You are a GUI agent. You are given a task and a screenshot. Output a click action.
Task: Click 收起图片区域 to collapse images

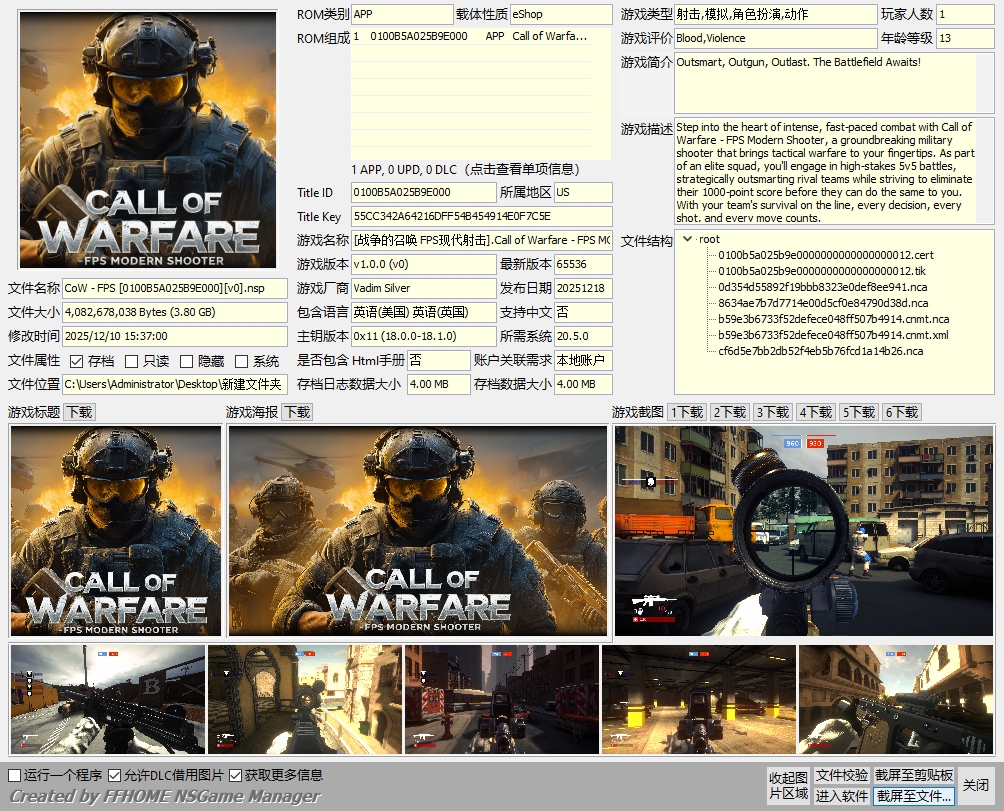[788, 785]
